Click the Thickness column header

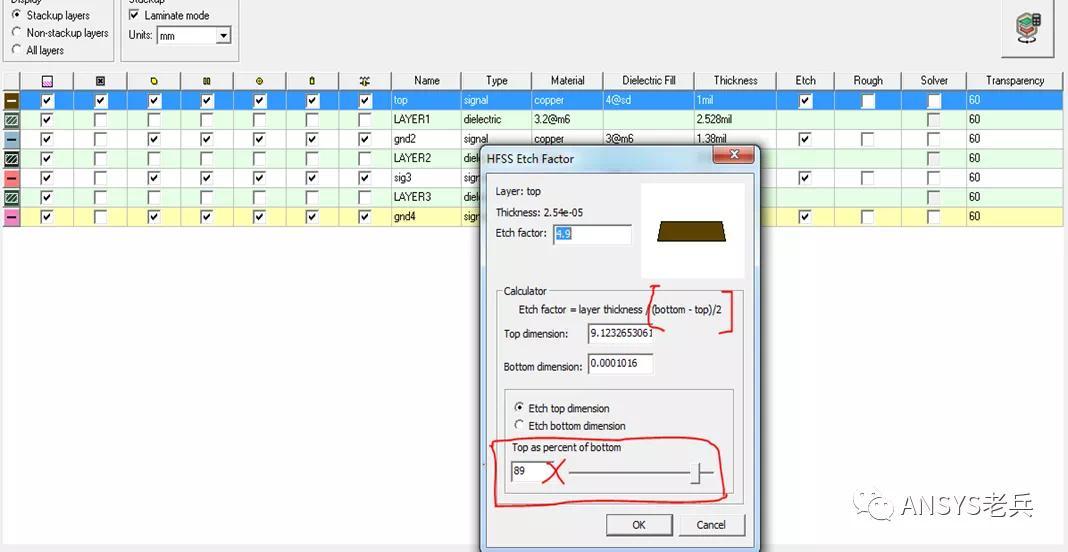tap(735, 80)
